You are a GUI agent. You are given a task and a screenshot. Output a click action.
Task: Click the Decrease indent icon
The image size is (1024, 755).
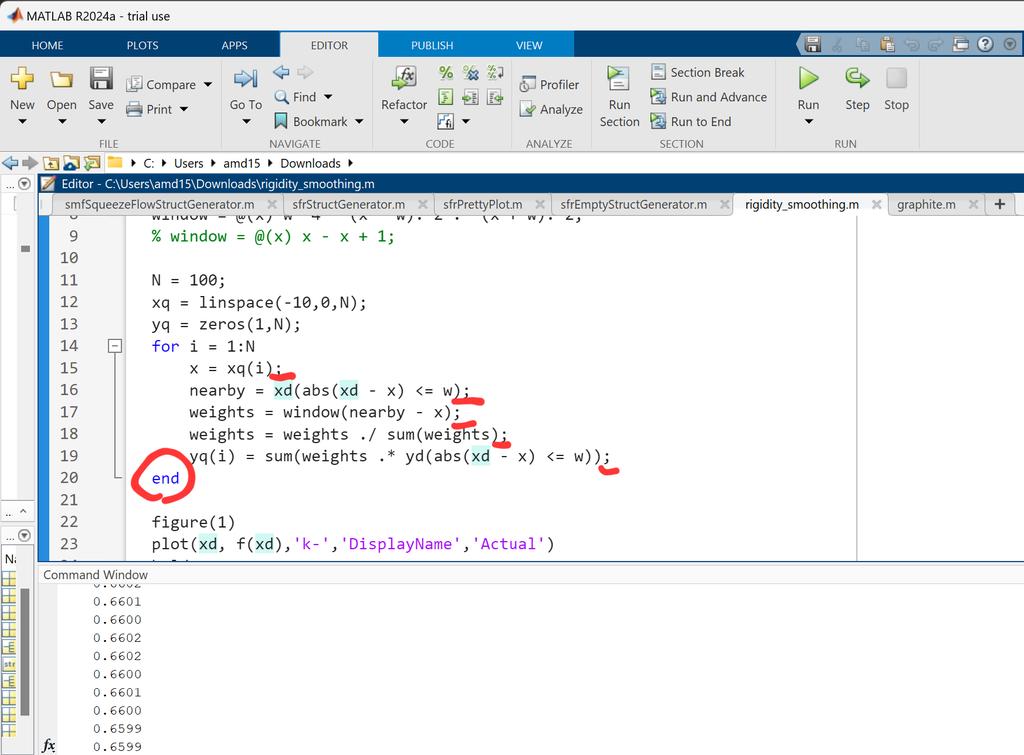(x=495, y=97)
